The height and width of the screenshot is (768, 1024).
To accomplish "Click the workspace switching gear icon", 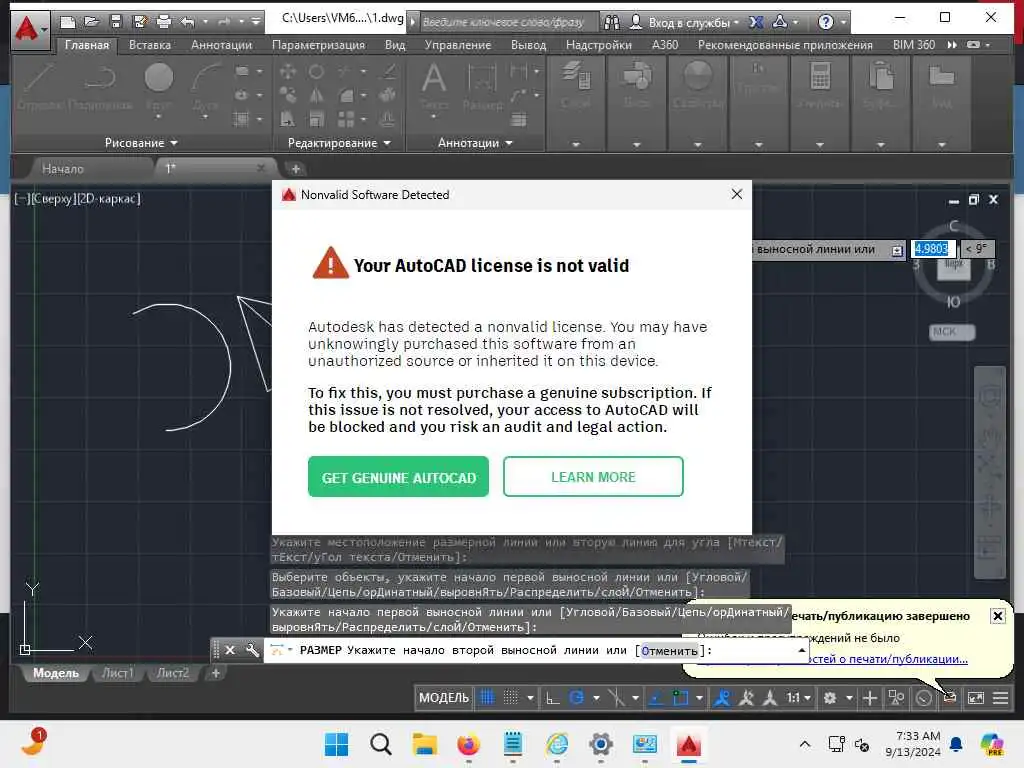I will pyautogui.click(x=830, y=698).
